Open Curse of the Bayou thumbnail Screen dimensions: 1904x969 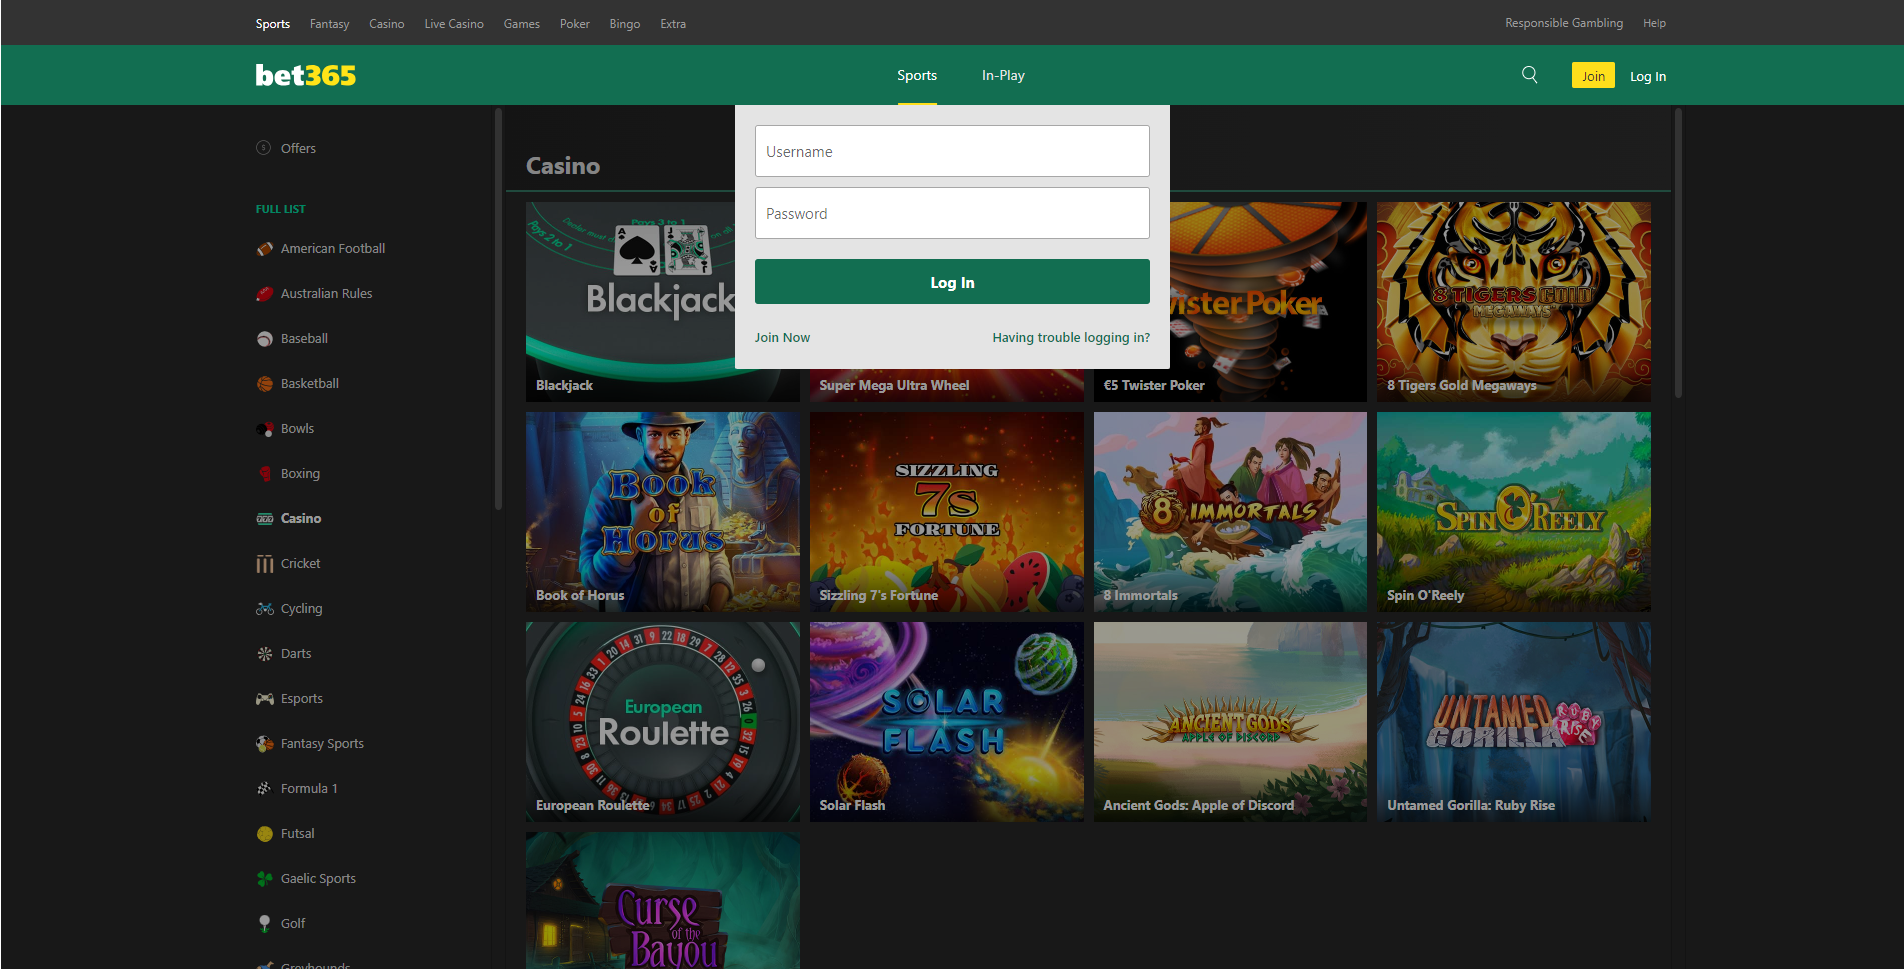[663, 900]
